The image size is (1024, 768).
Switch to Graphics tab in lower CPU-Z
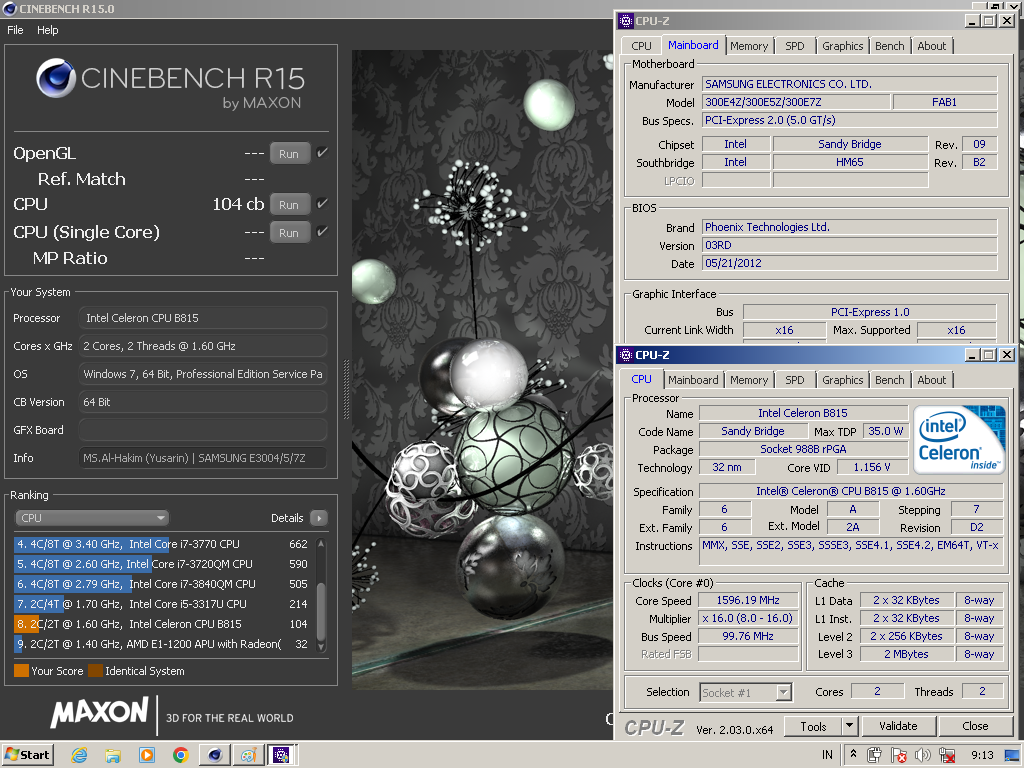click(x=842, y=380)
